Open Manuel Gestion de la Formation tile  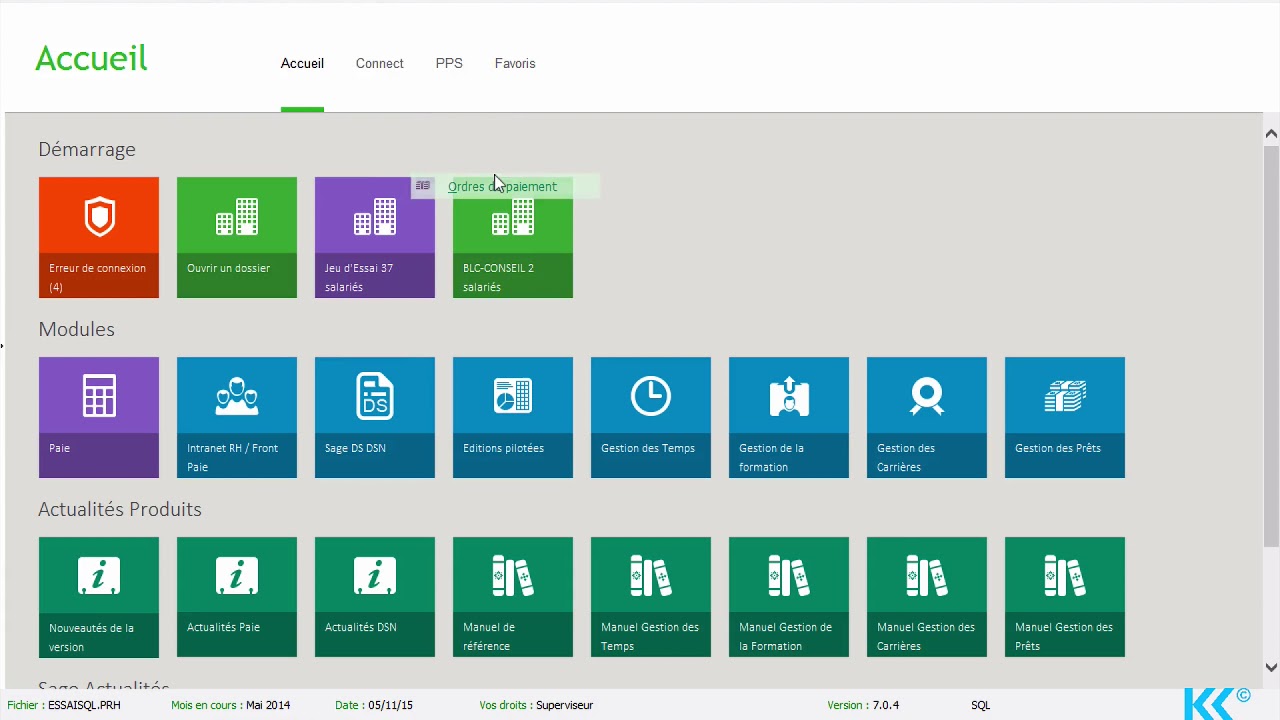point(789,597)
